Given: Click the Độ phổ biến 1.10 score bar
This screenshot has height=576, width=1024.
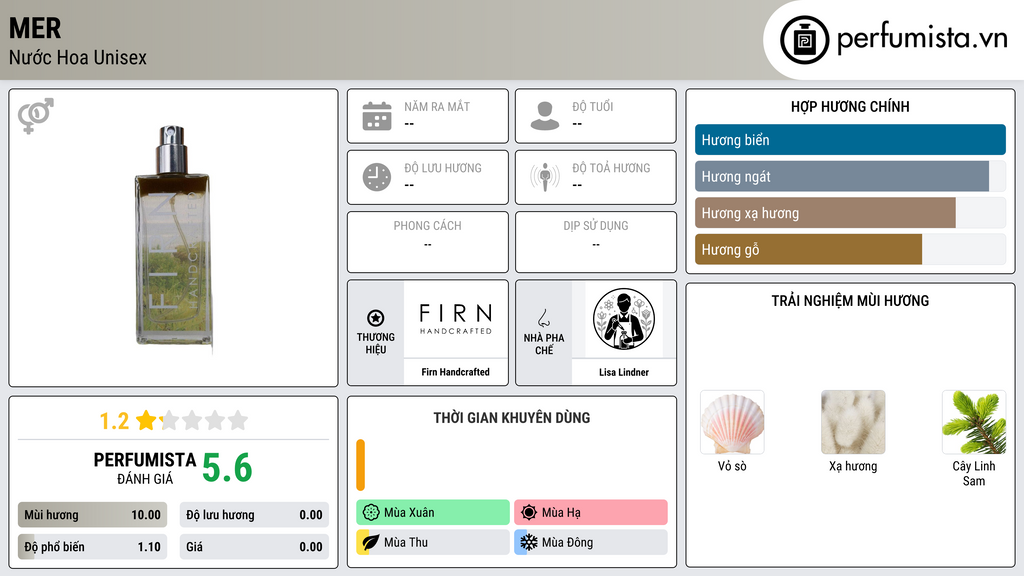Looking at the screenshot, I should (x=92, y=547).
